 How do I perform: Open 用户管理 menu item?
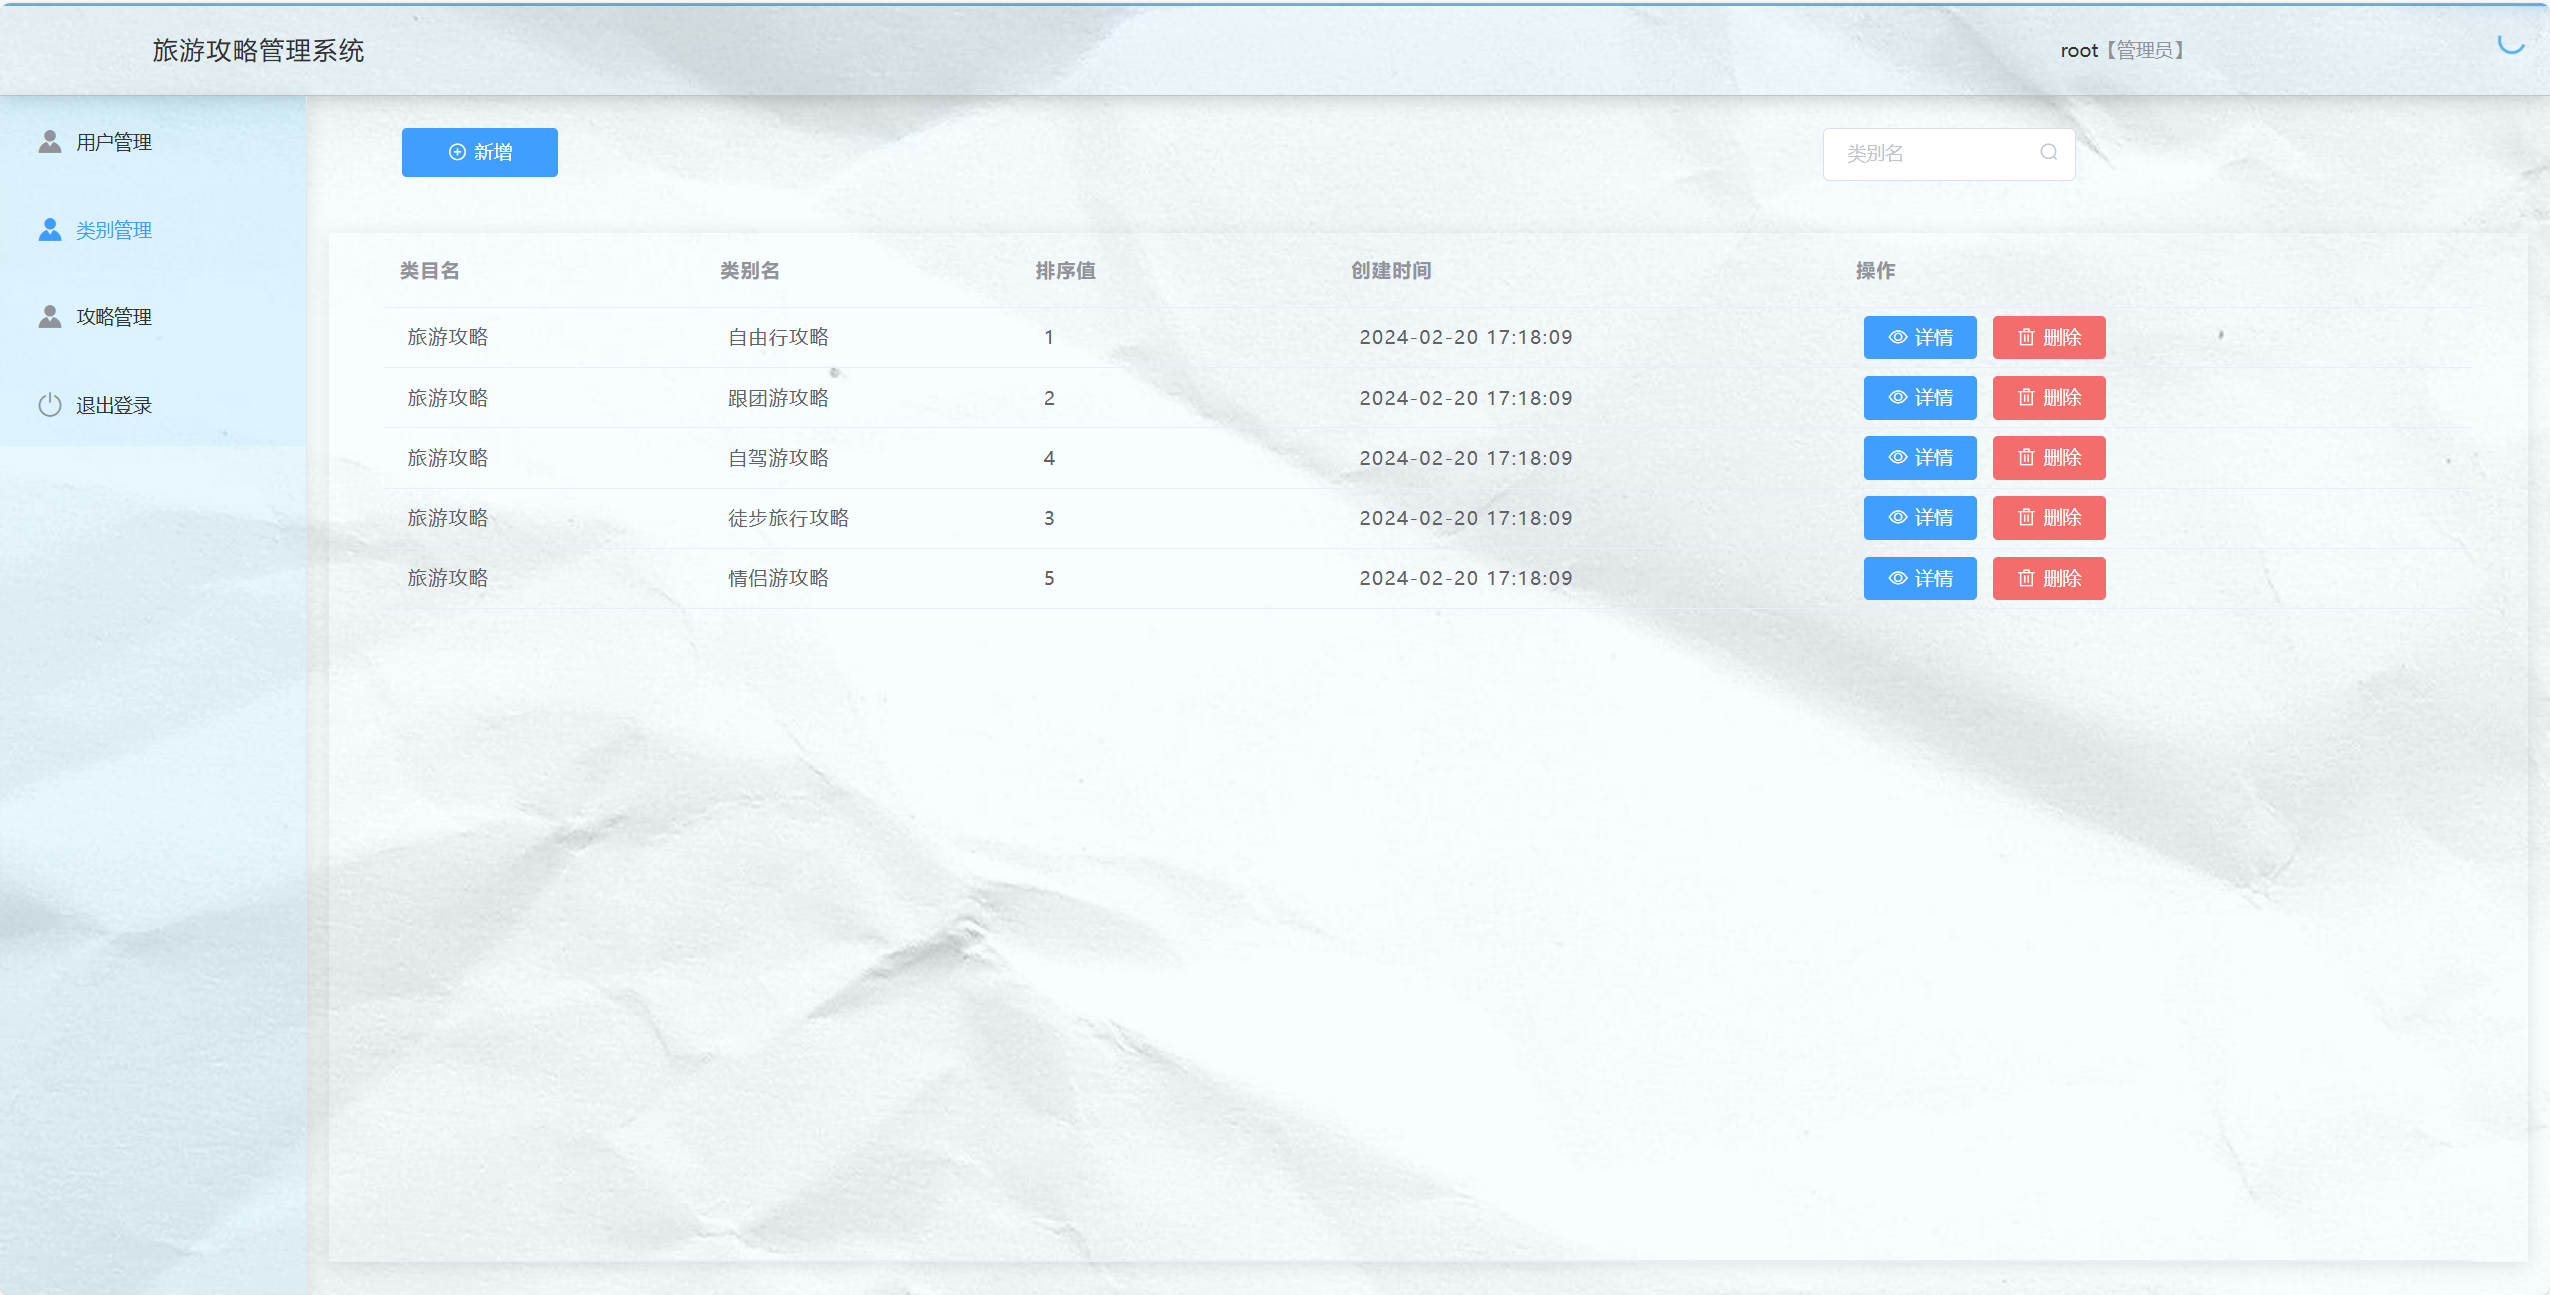(x=113, y=142)
